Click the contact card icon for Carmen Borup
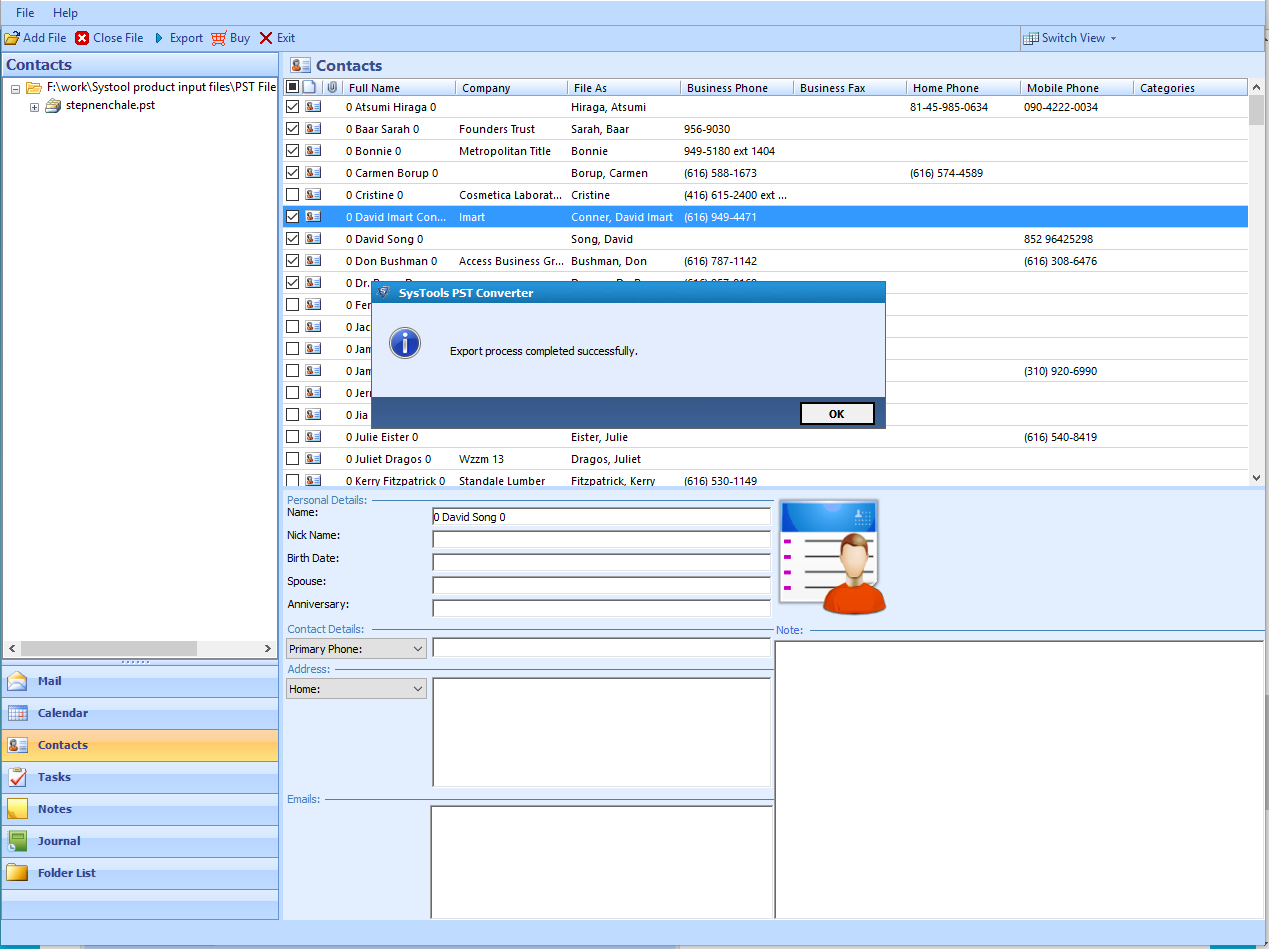Image resolution: width=1269 pixels, height=949 pixels. pyautogui.click(x=313, y=173)
